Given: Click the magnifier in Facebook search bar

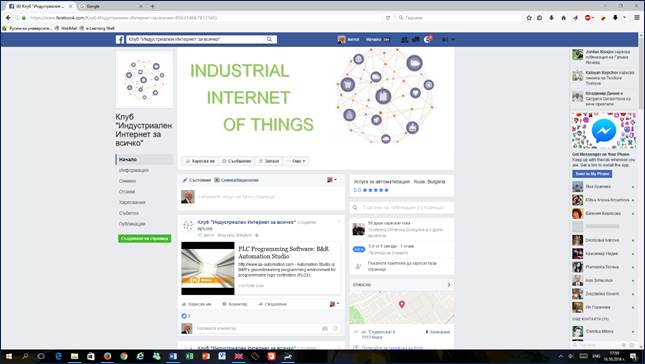Looking at the screenshot, I should 269,39.
